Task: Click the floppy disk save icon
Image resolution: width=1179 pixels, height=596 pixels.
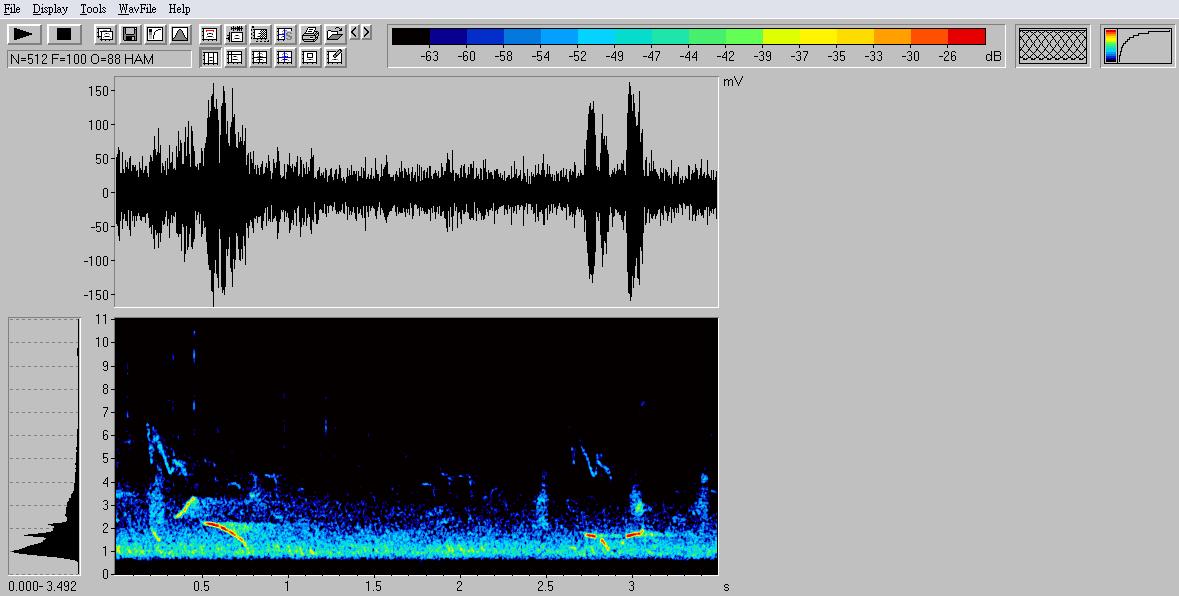Action: pos(130,34)
